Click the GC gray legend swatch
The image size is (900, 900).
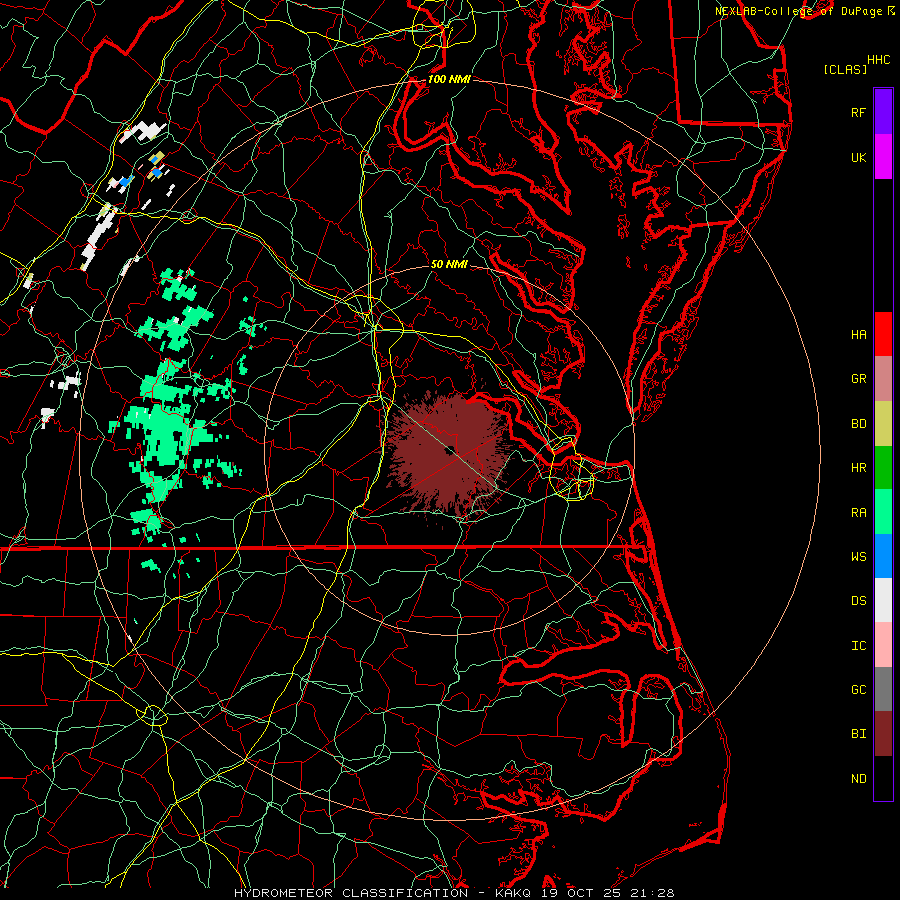tap(883, 689)
